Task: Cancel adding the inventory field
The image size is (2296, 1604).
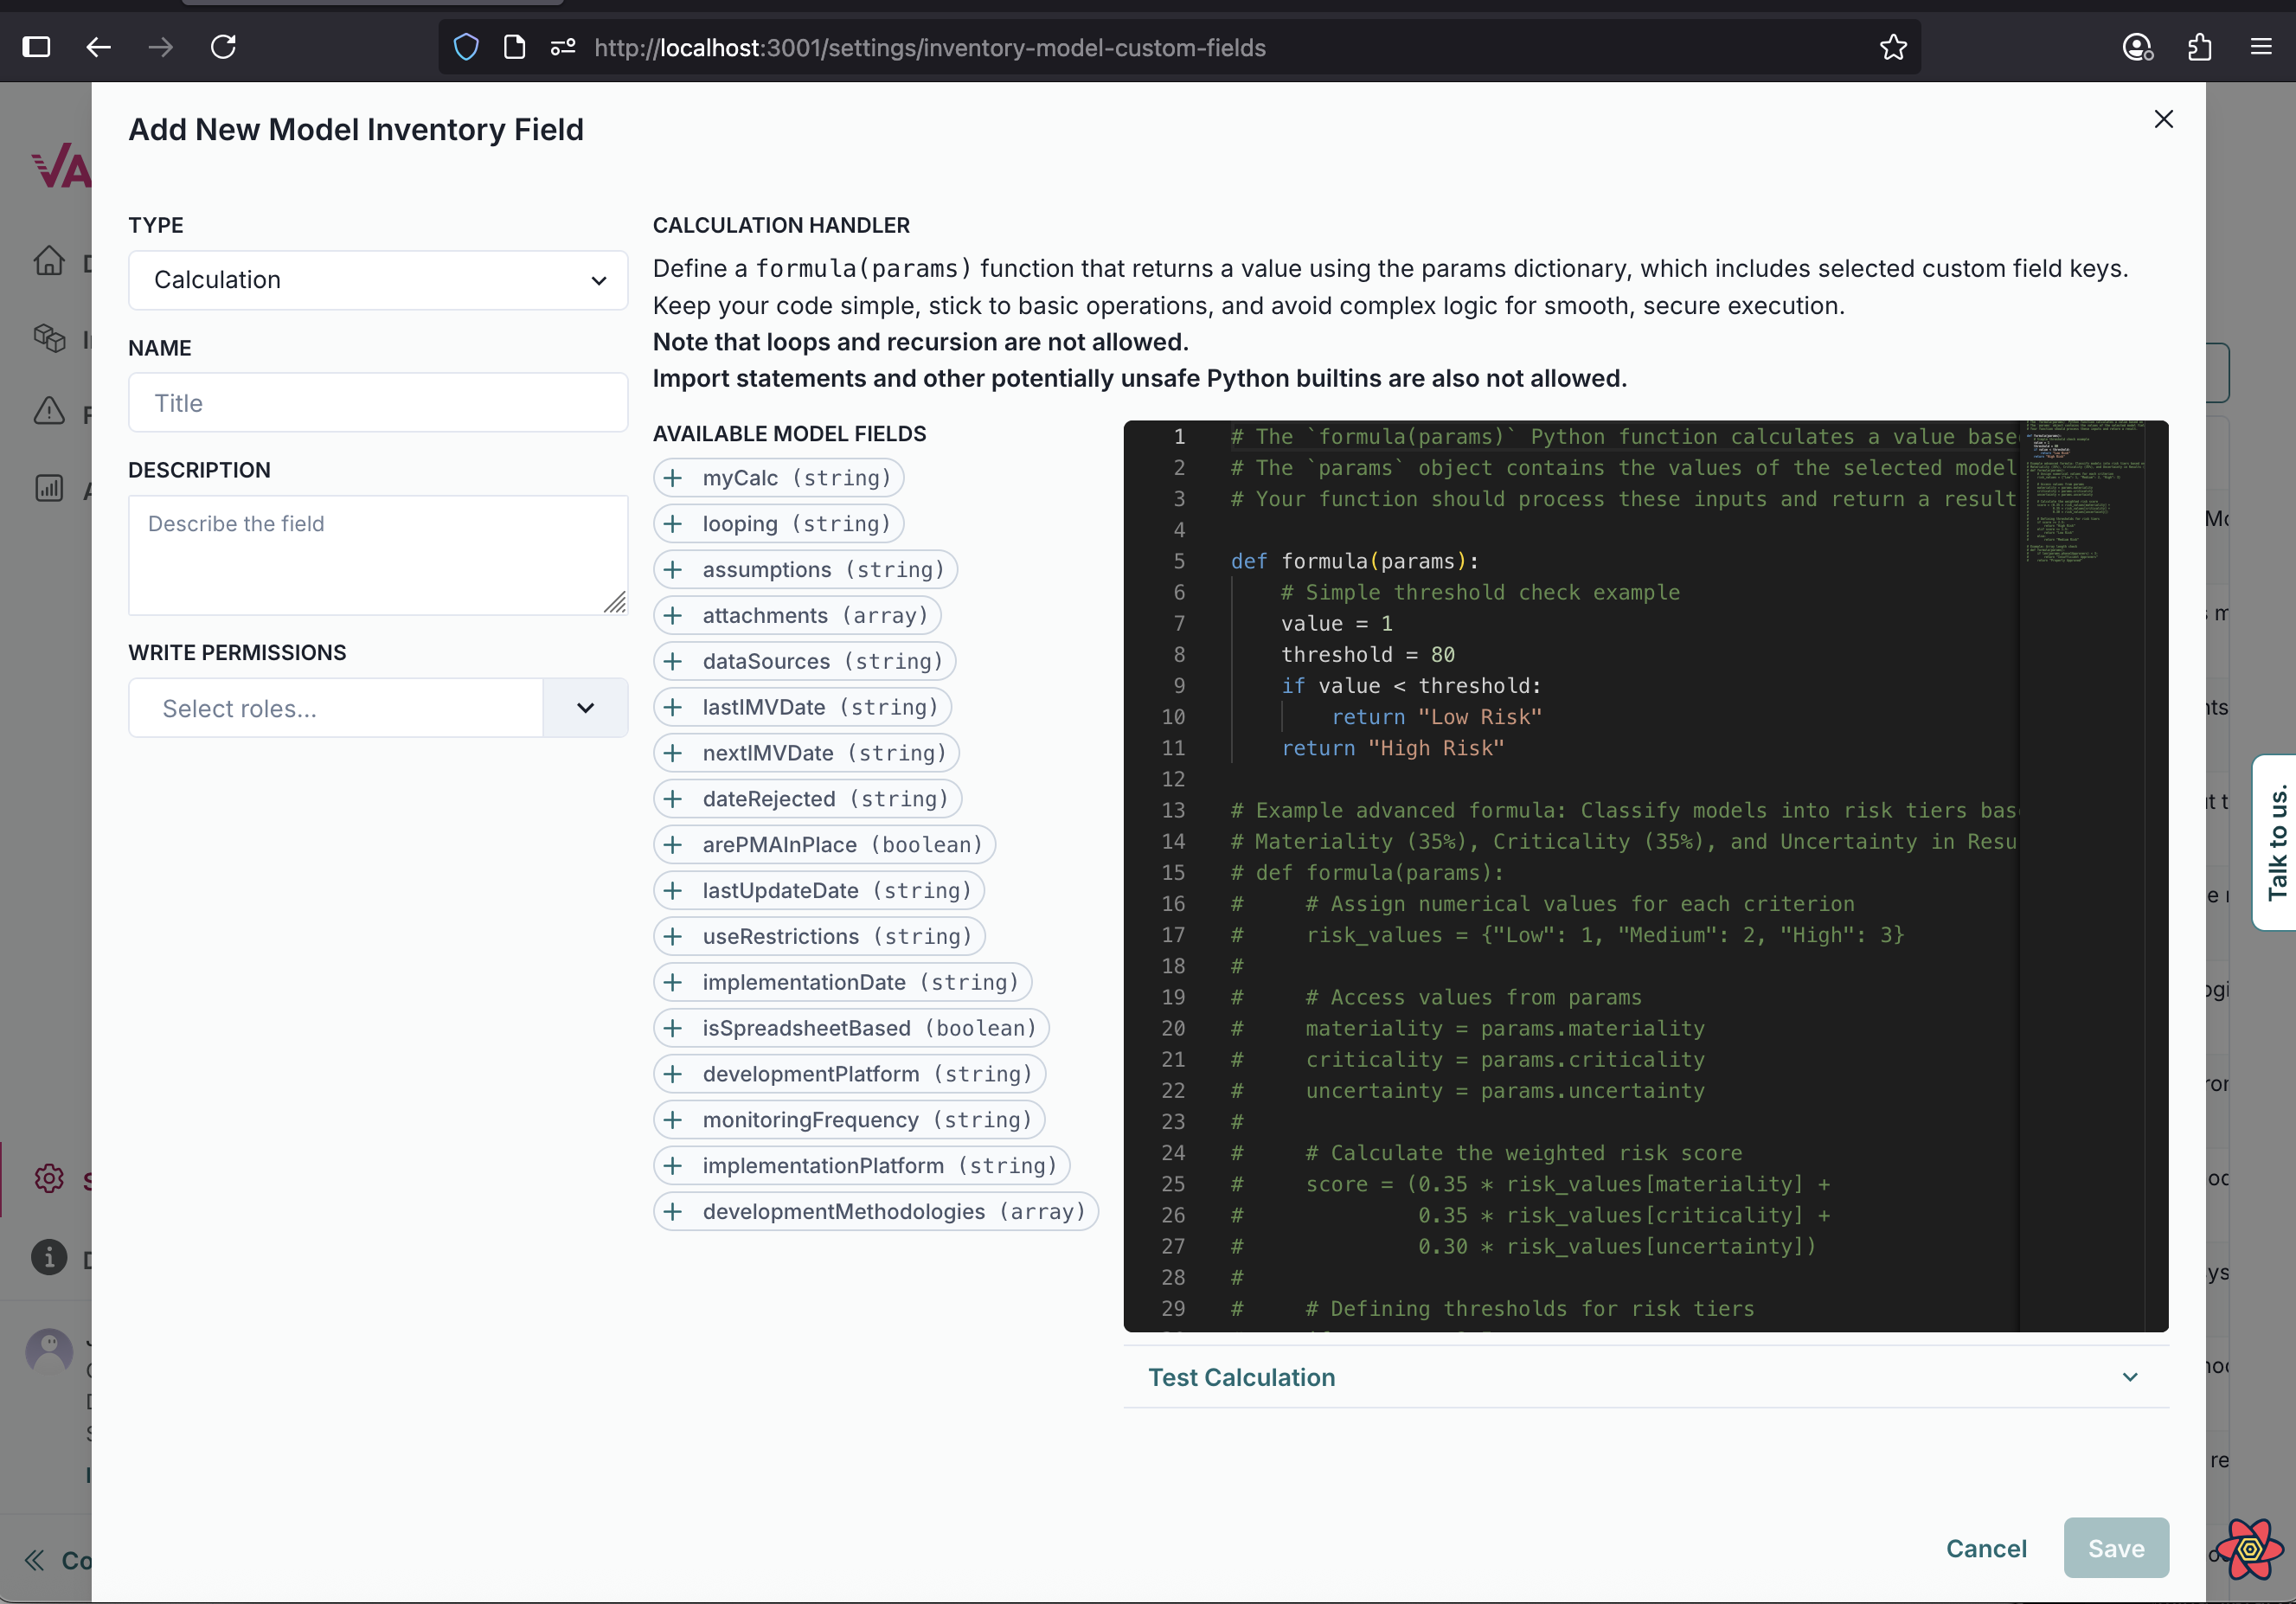Action: pos(1986,1548)
